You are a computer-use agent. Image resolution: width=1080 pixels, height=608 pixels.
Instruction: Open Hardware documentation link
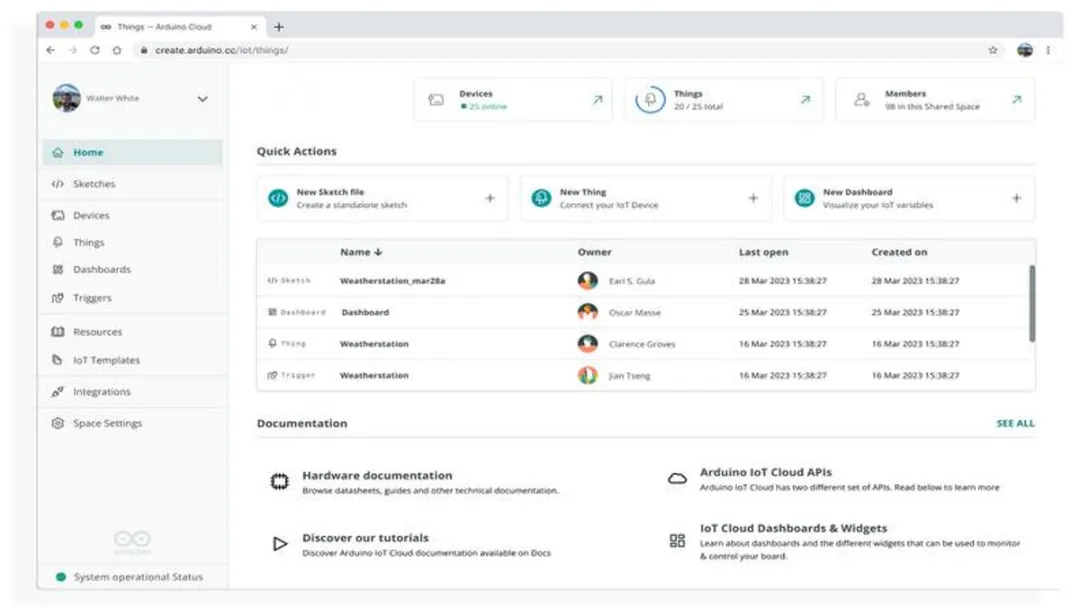377,476
